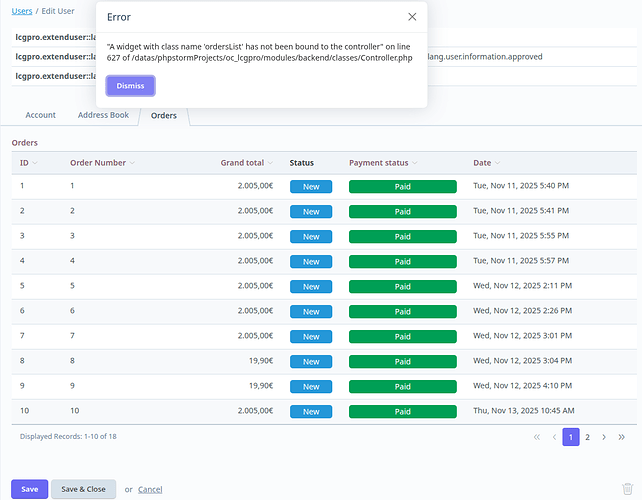Click the trash delete icon

pyautogui.click(x=627, y=489)
